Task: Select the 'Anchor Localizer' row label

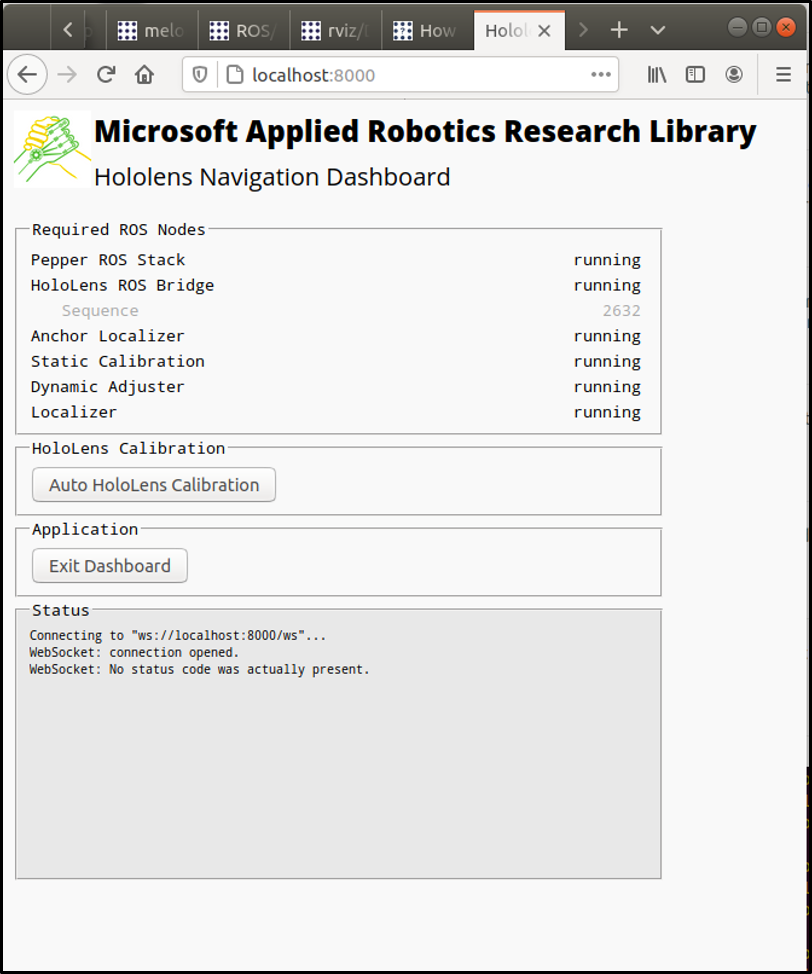Action: point(107,336)
